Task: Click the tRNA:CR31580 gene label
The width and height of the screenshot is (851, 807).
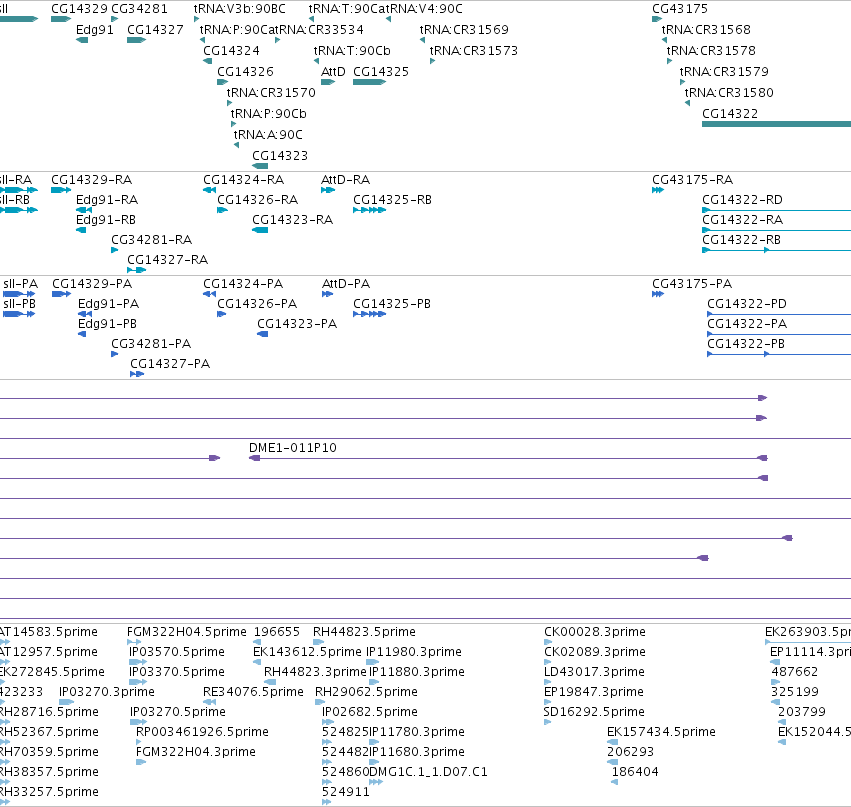Action: [x=729, y=93]
